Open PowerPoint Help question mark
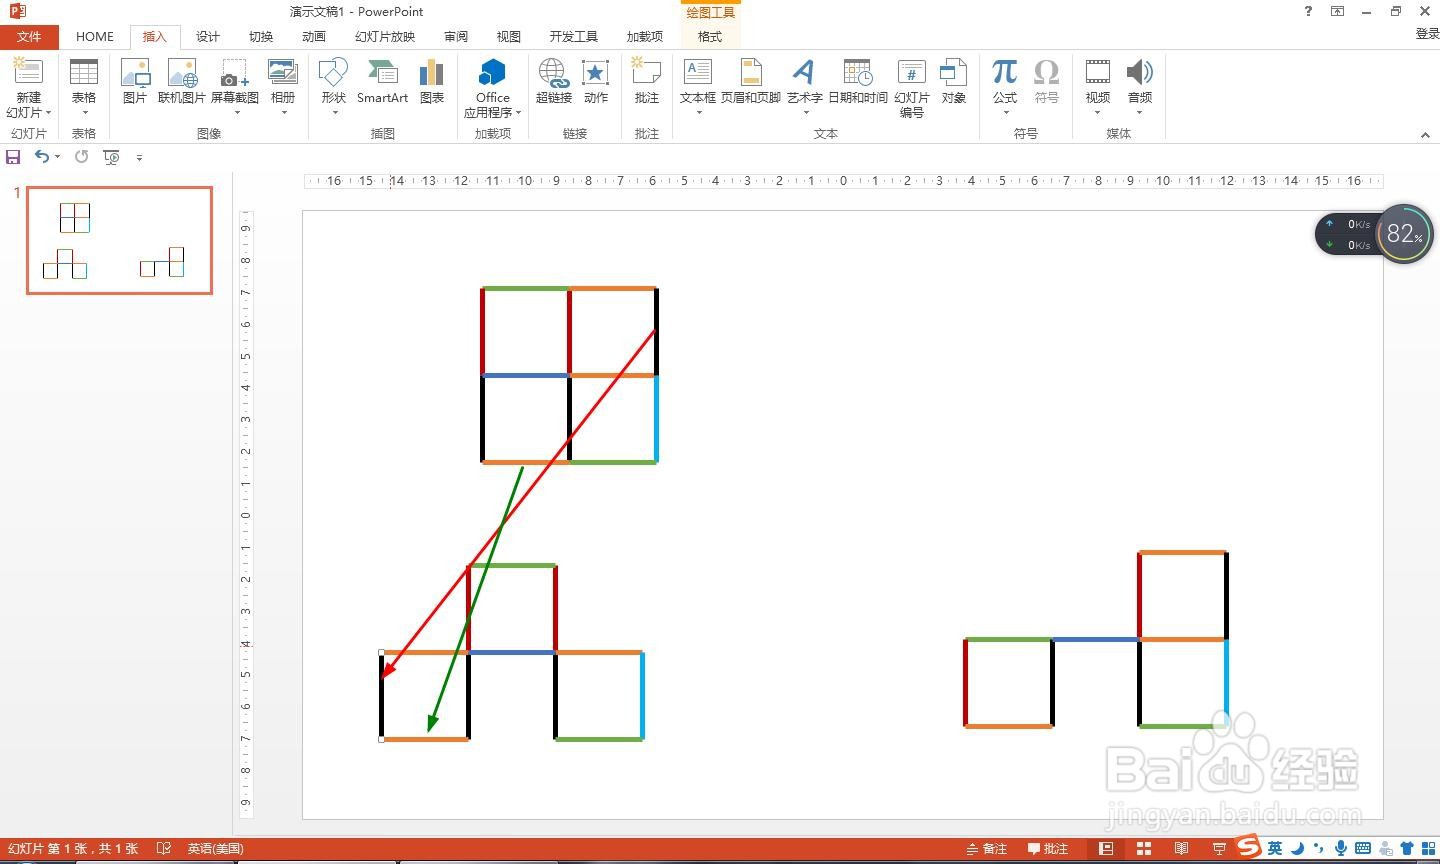 (1308, 11)
